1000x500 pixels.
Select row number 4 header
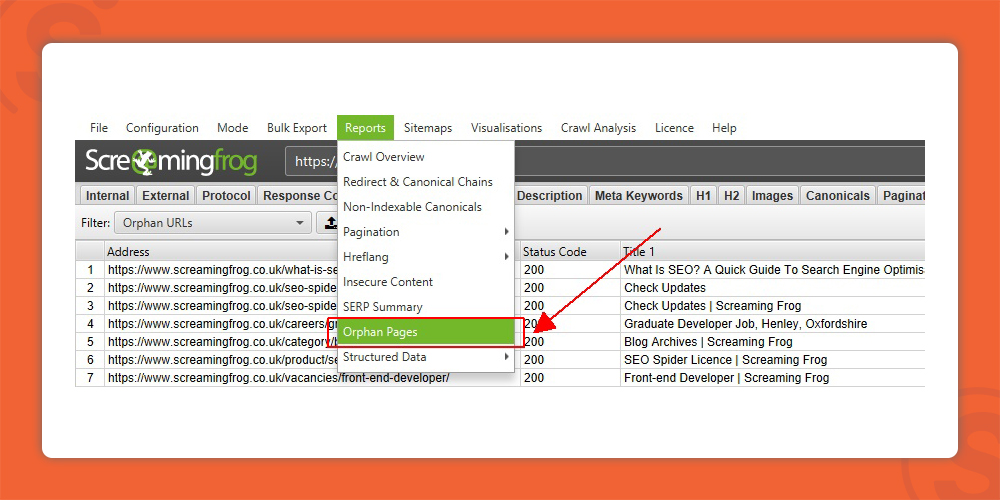90,324
